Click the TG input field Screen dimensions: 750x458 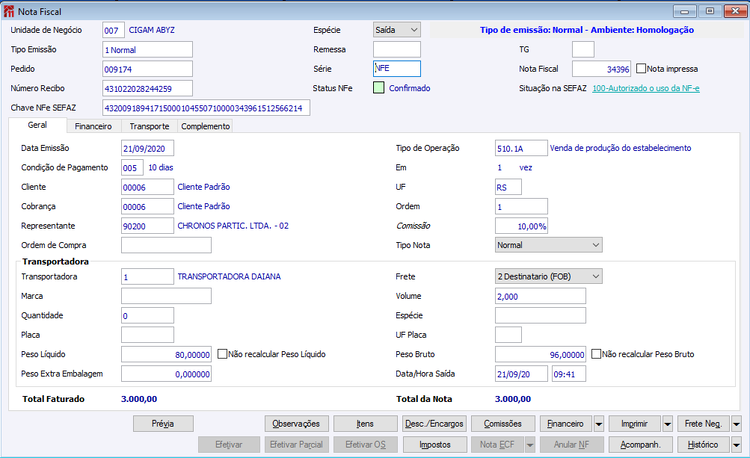(583, 50)
